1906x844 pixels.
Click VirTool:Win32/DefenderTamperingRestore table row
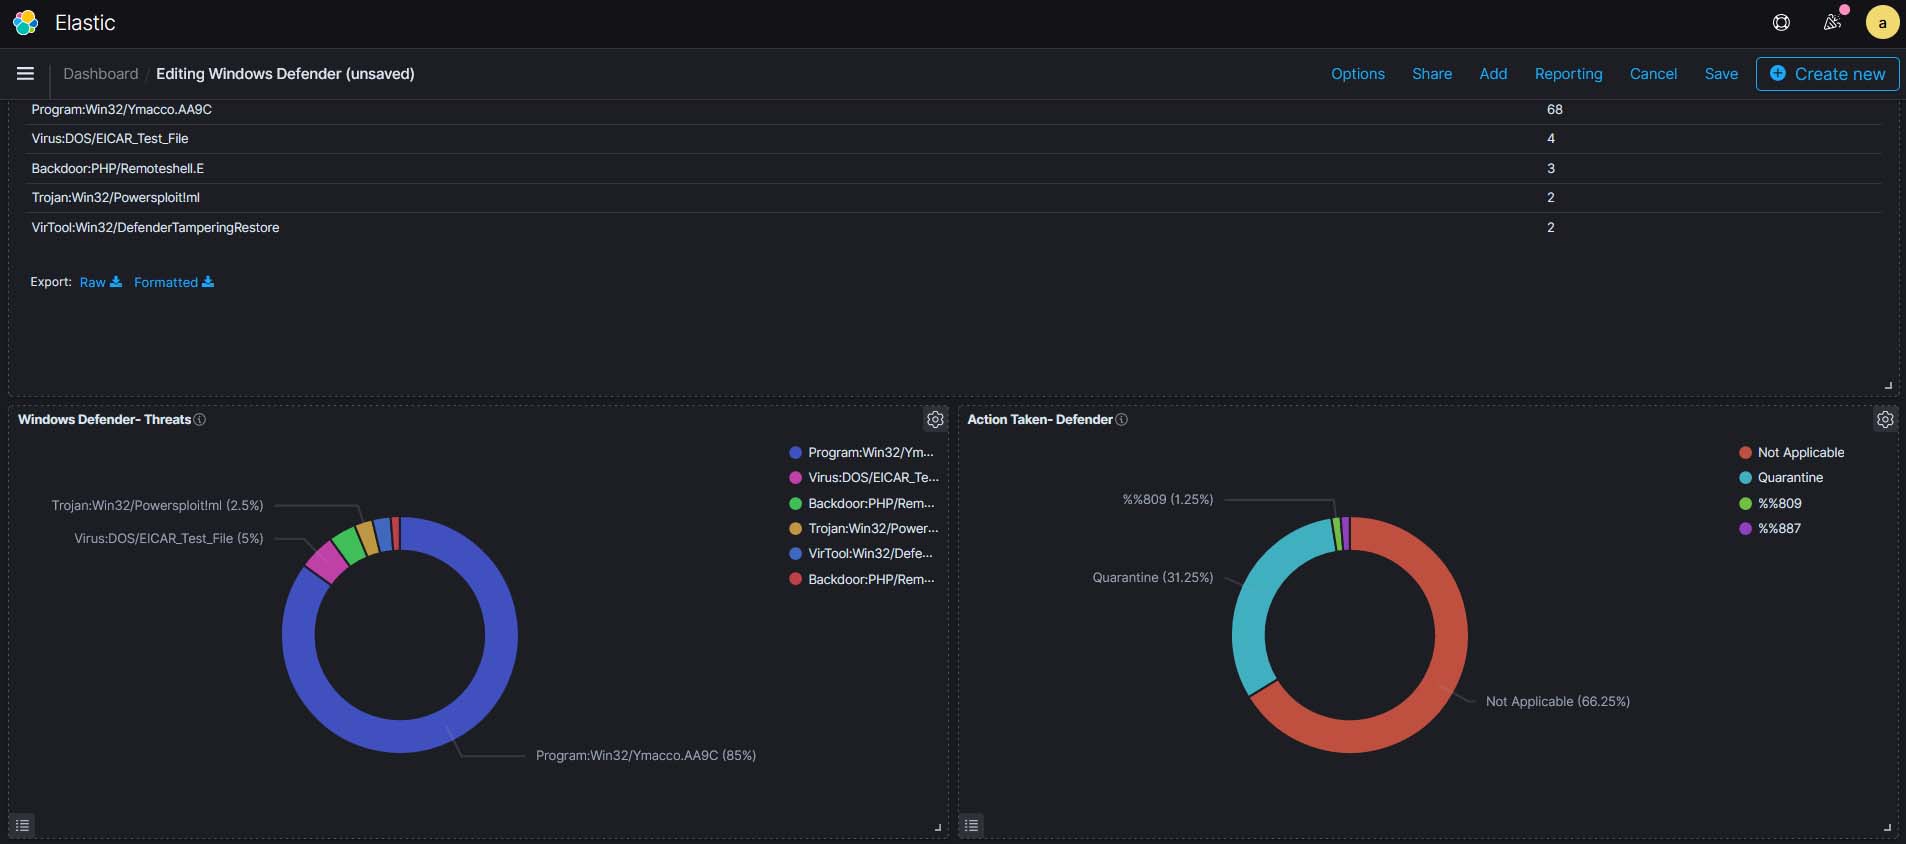(952, 227)
